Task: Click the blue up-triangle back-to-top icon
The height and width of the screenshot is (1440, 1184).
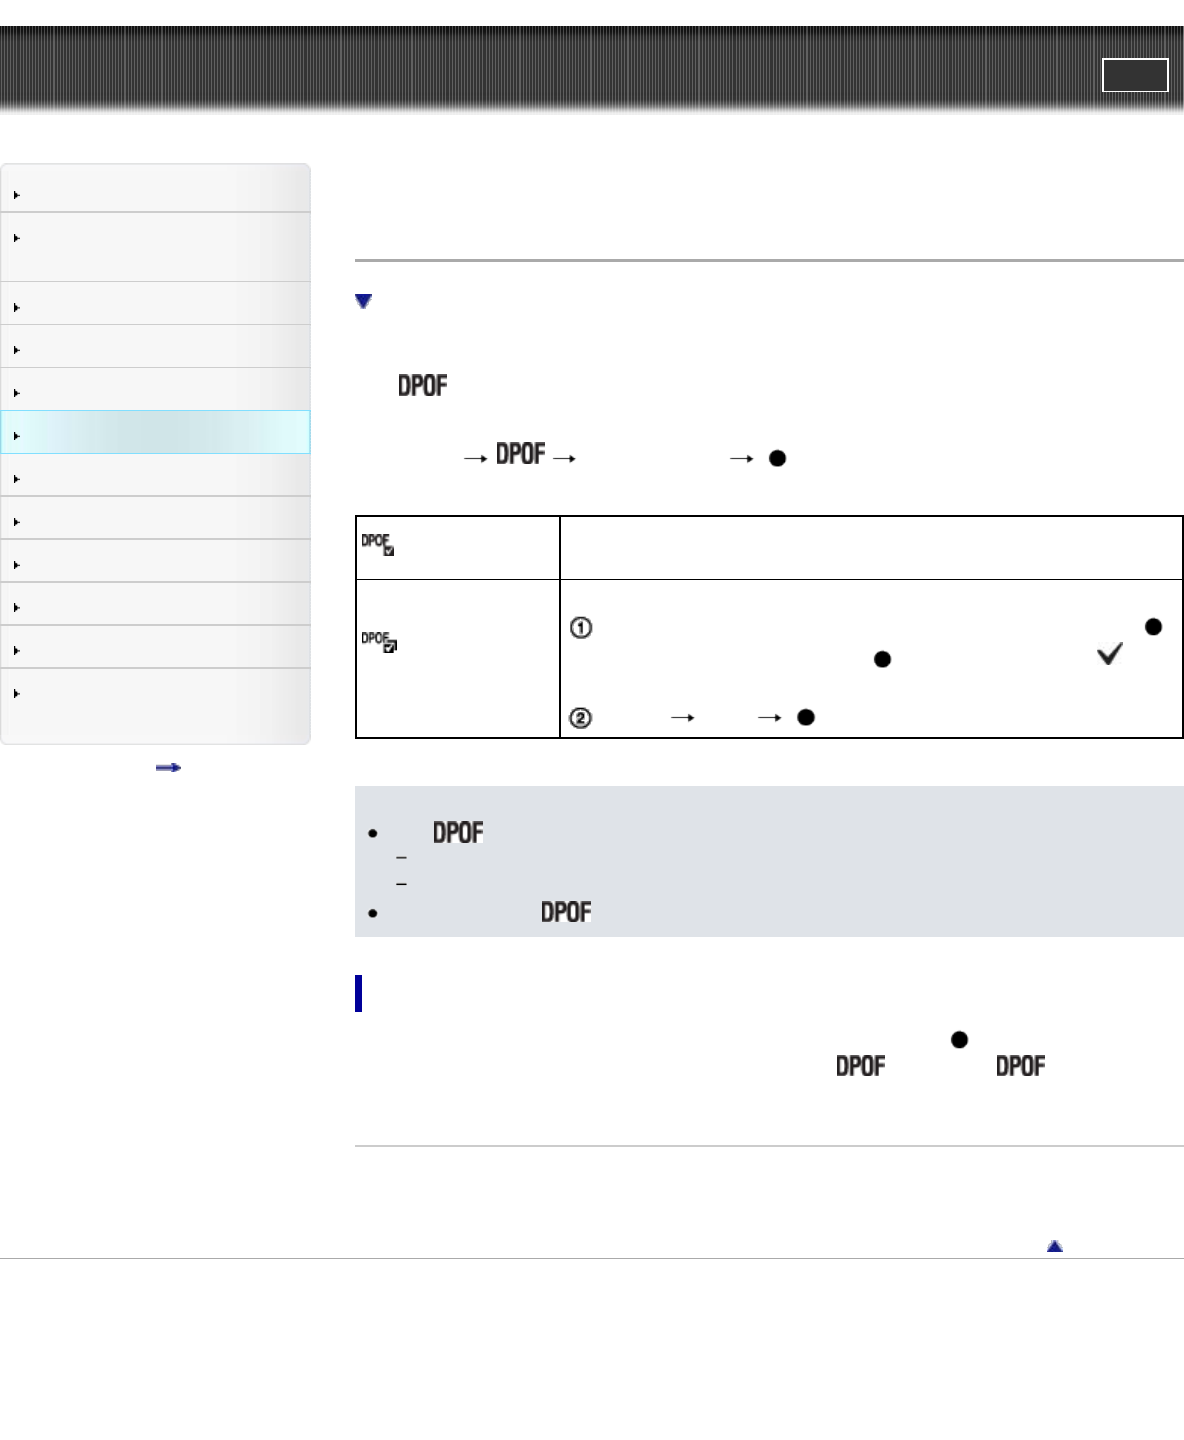Action: click(x=1054, y=1246)
